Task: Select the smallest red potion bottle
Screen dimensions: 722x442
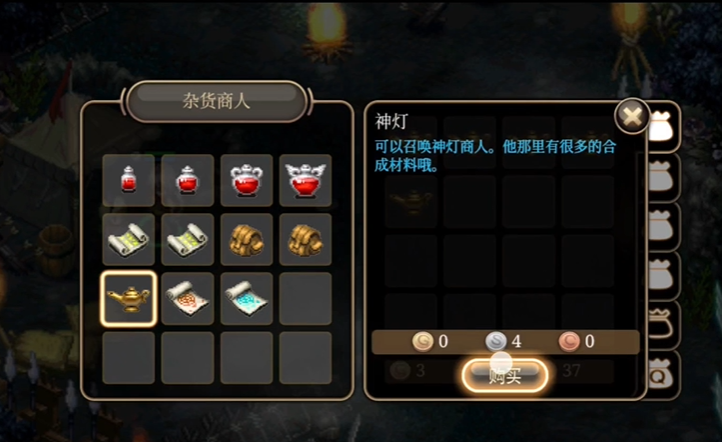Action: tap(128, 180)
